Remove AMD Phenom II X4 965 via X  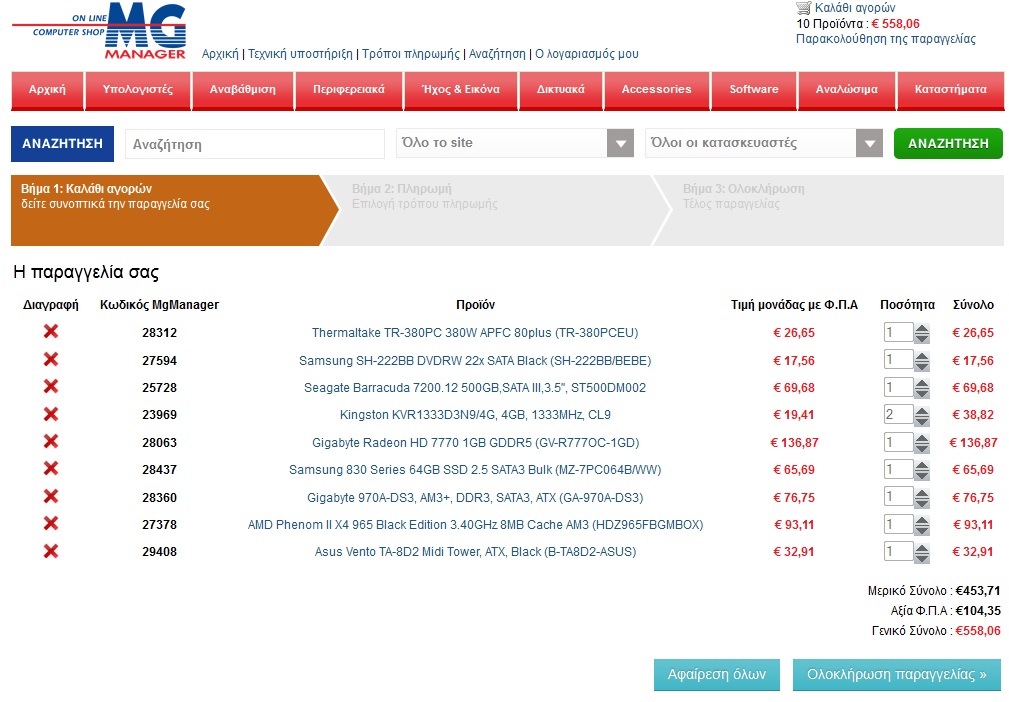(x=51, y=523)
